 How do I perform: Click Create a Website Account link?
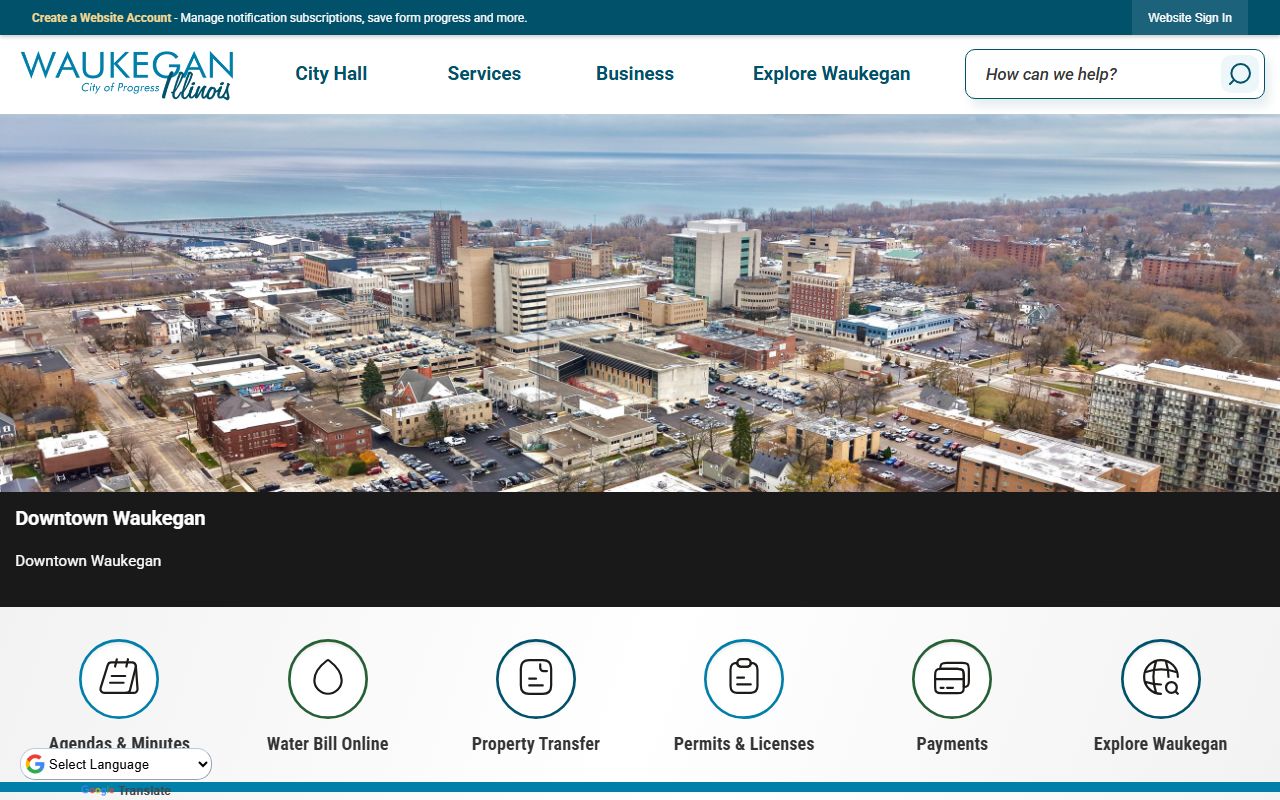pyautogui.click(x=102, y=18)
